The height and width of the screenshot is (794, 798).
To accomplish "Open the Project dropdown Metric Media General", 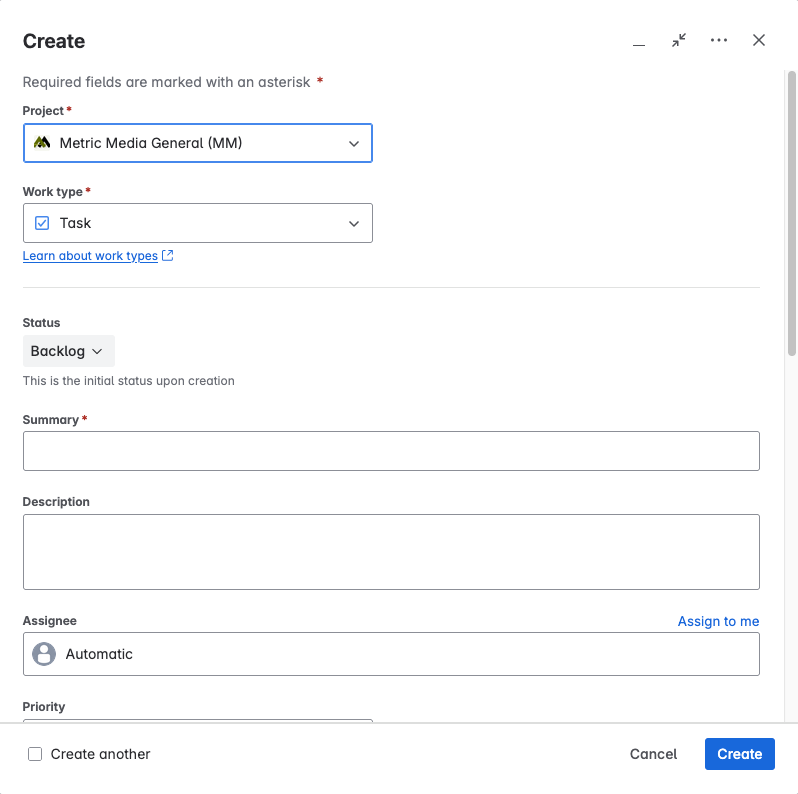I will (x=197, y=143).
